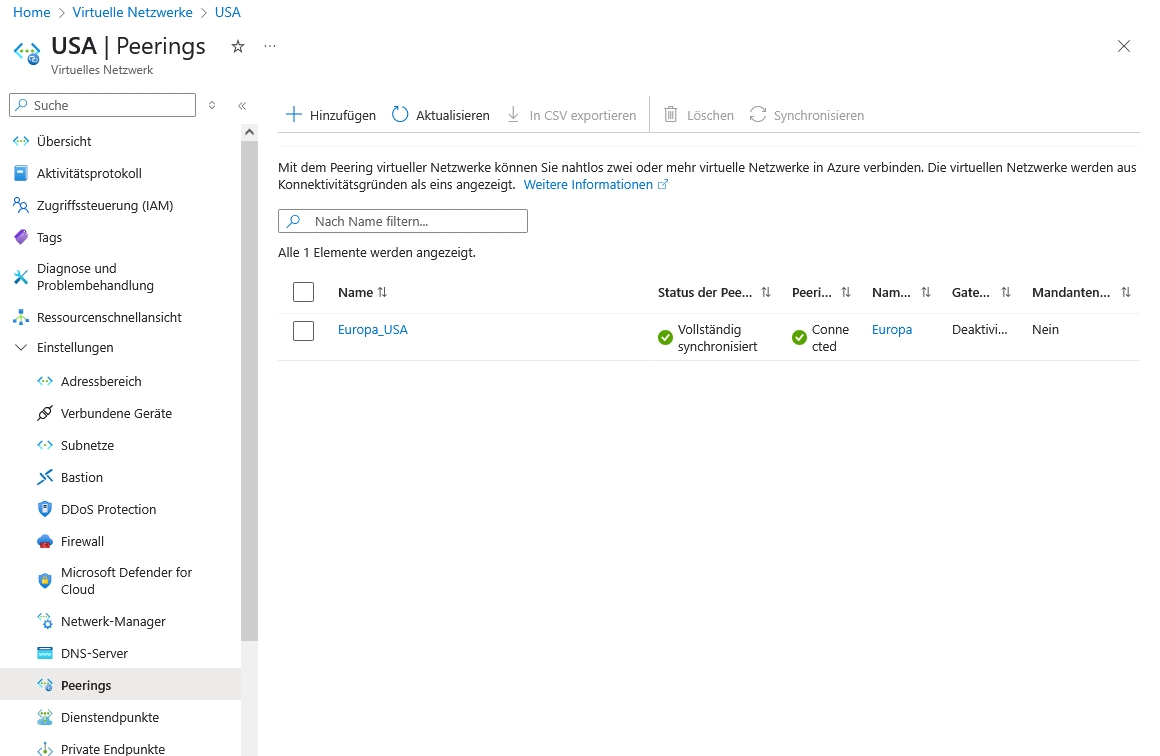Click the DNS-Server icon
This screenshot has width=1160, height=756.
pos(44,654)
